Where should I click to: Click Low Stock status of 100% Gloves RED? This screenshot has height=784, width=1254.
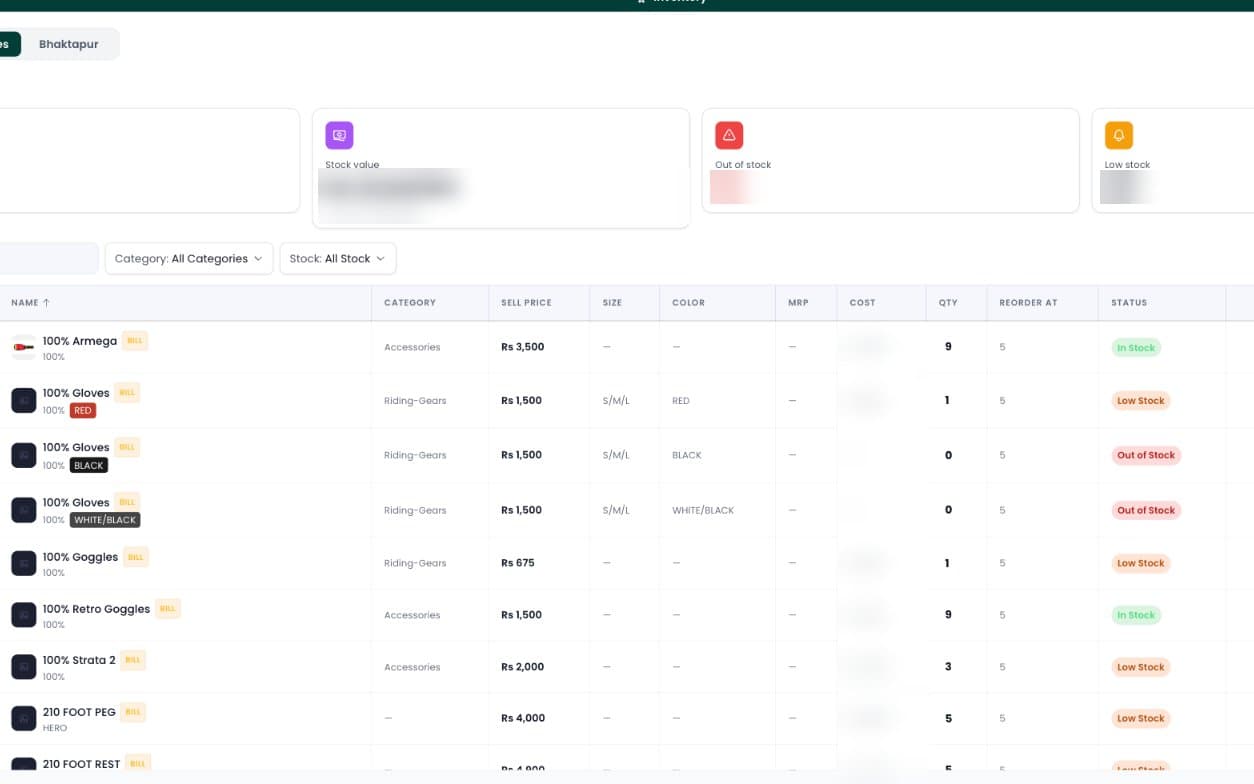point(1141,401)
